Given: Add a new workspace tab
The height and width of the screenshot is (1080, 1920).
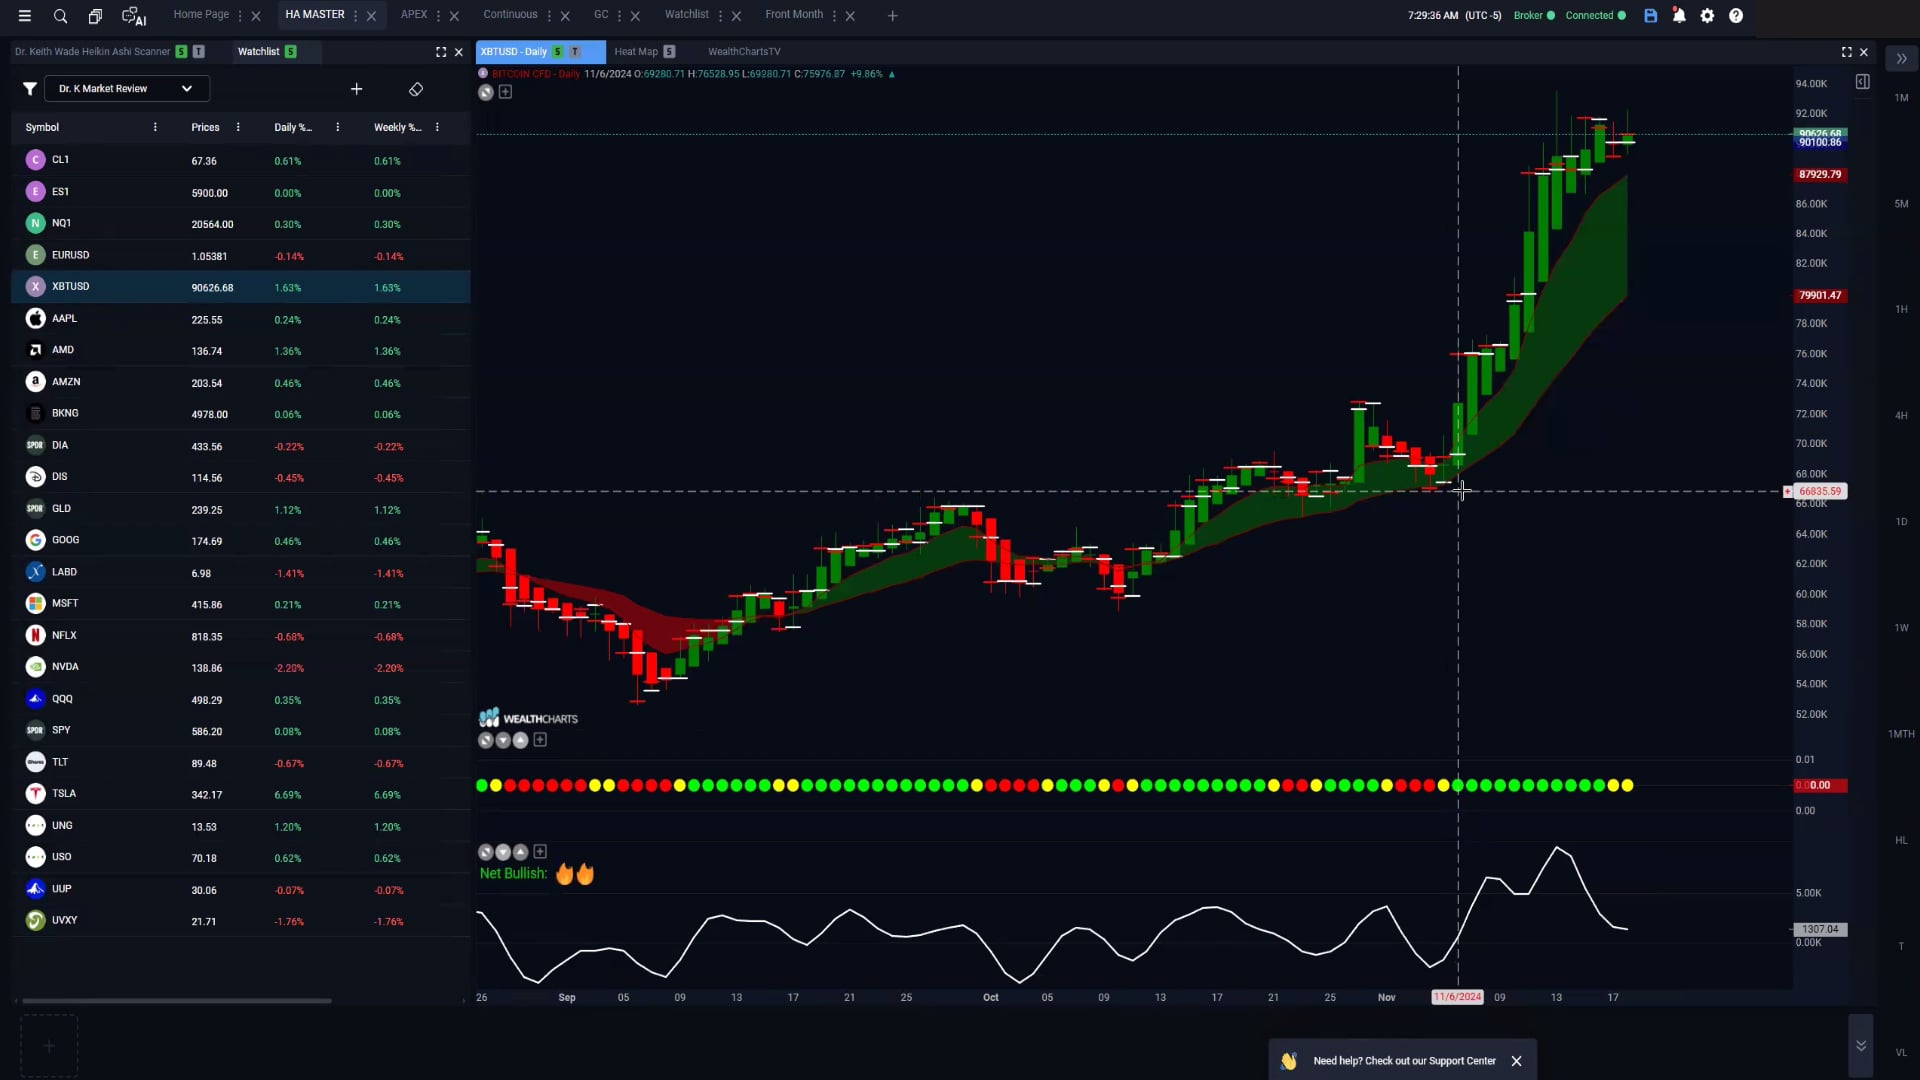Looking at the screenshot, I should 893,16.
